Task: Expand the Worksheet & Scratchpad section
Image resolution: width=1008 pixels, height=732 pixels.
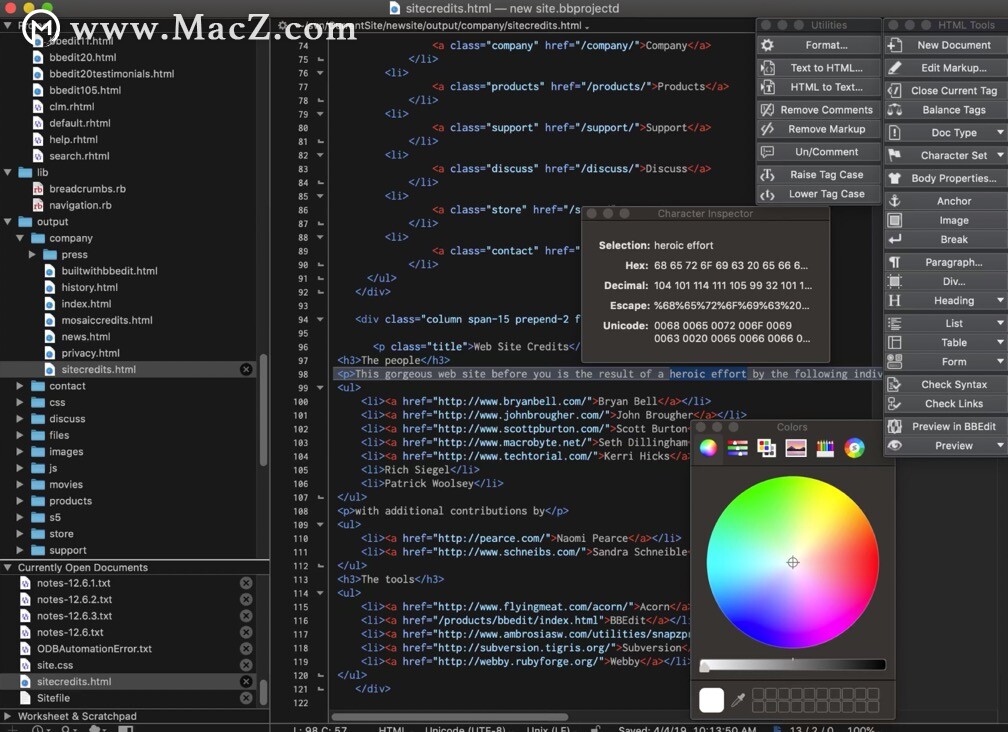Action: point(8,716)
